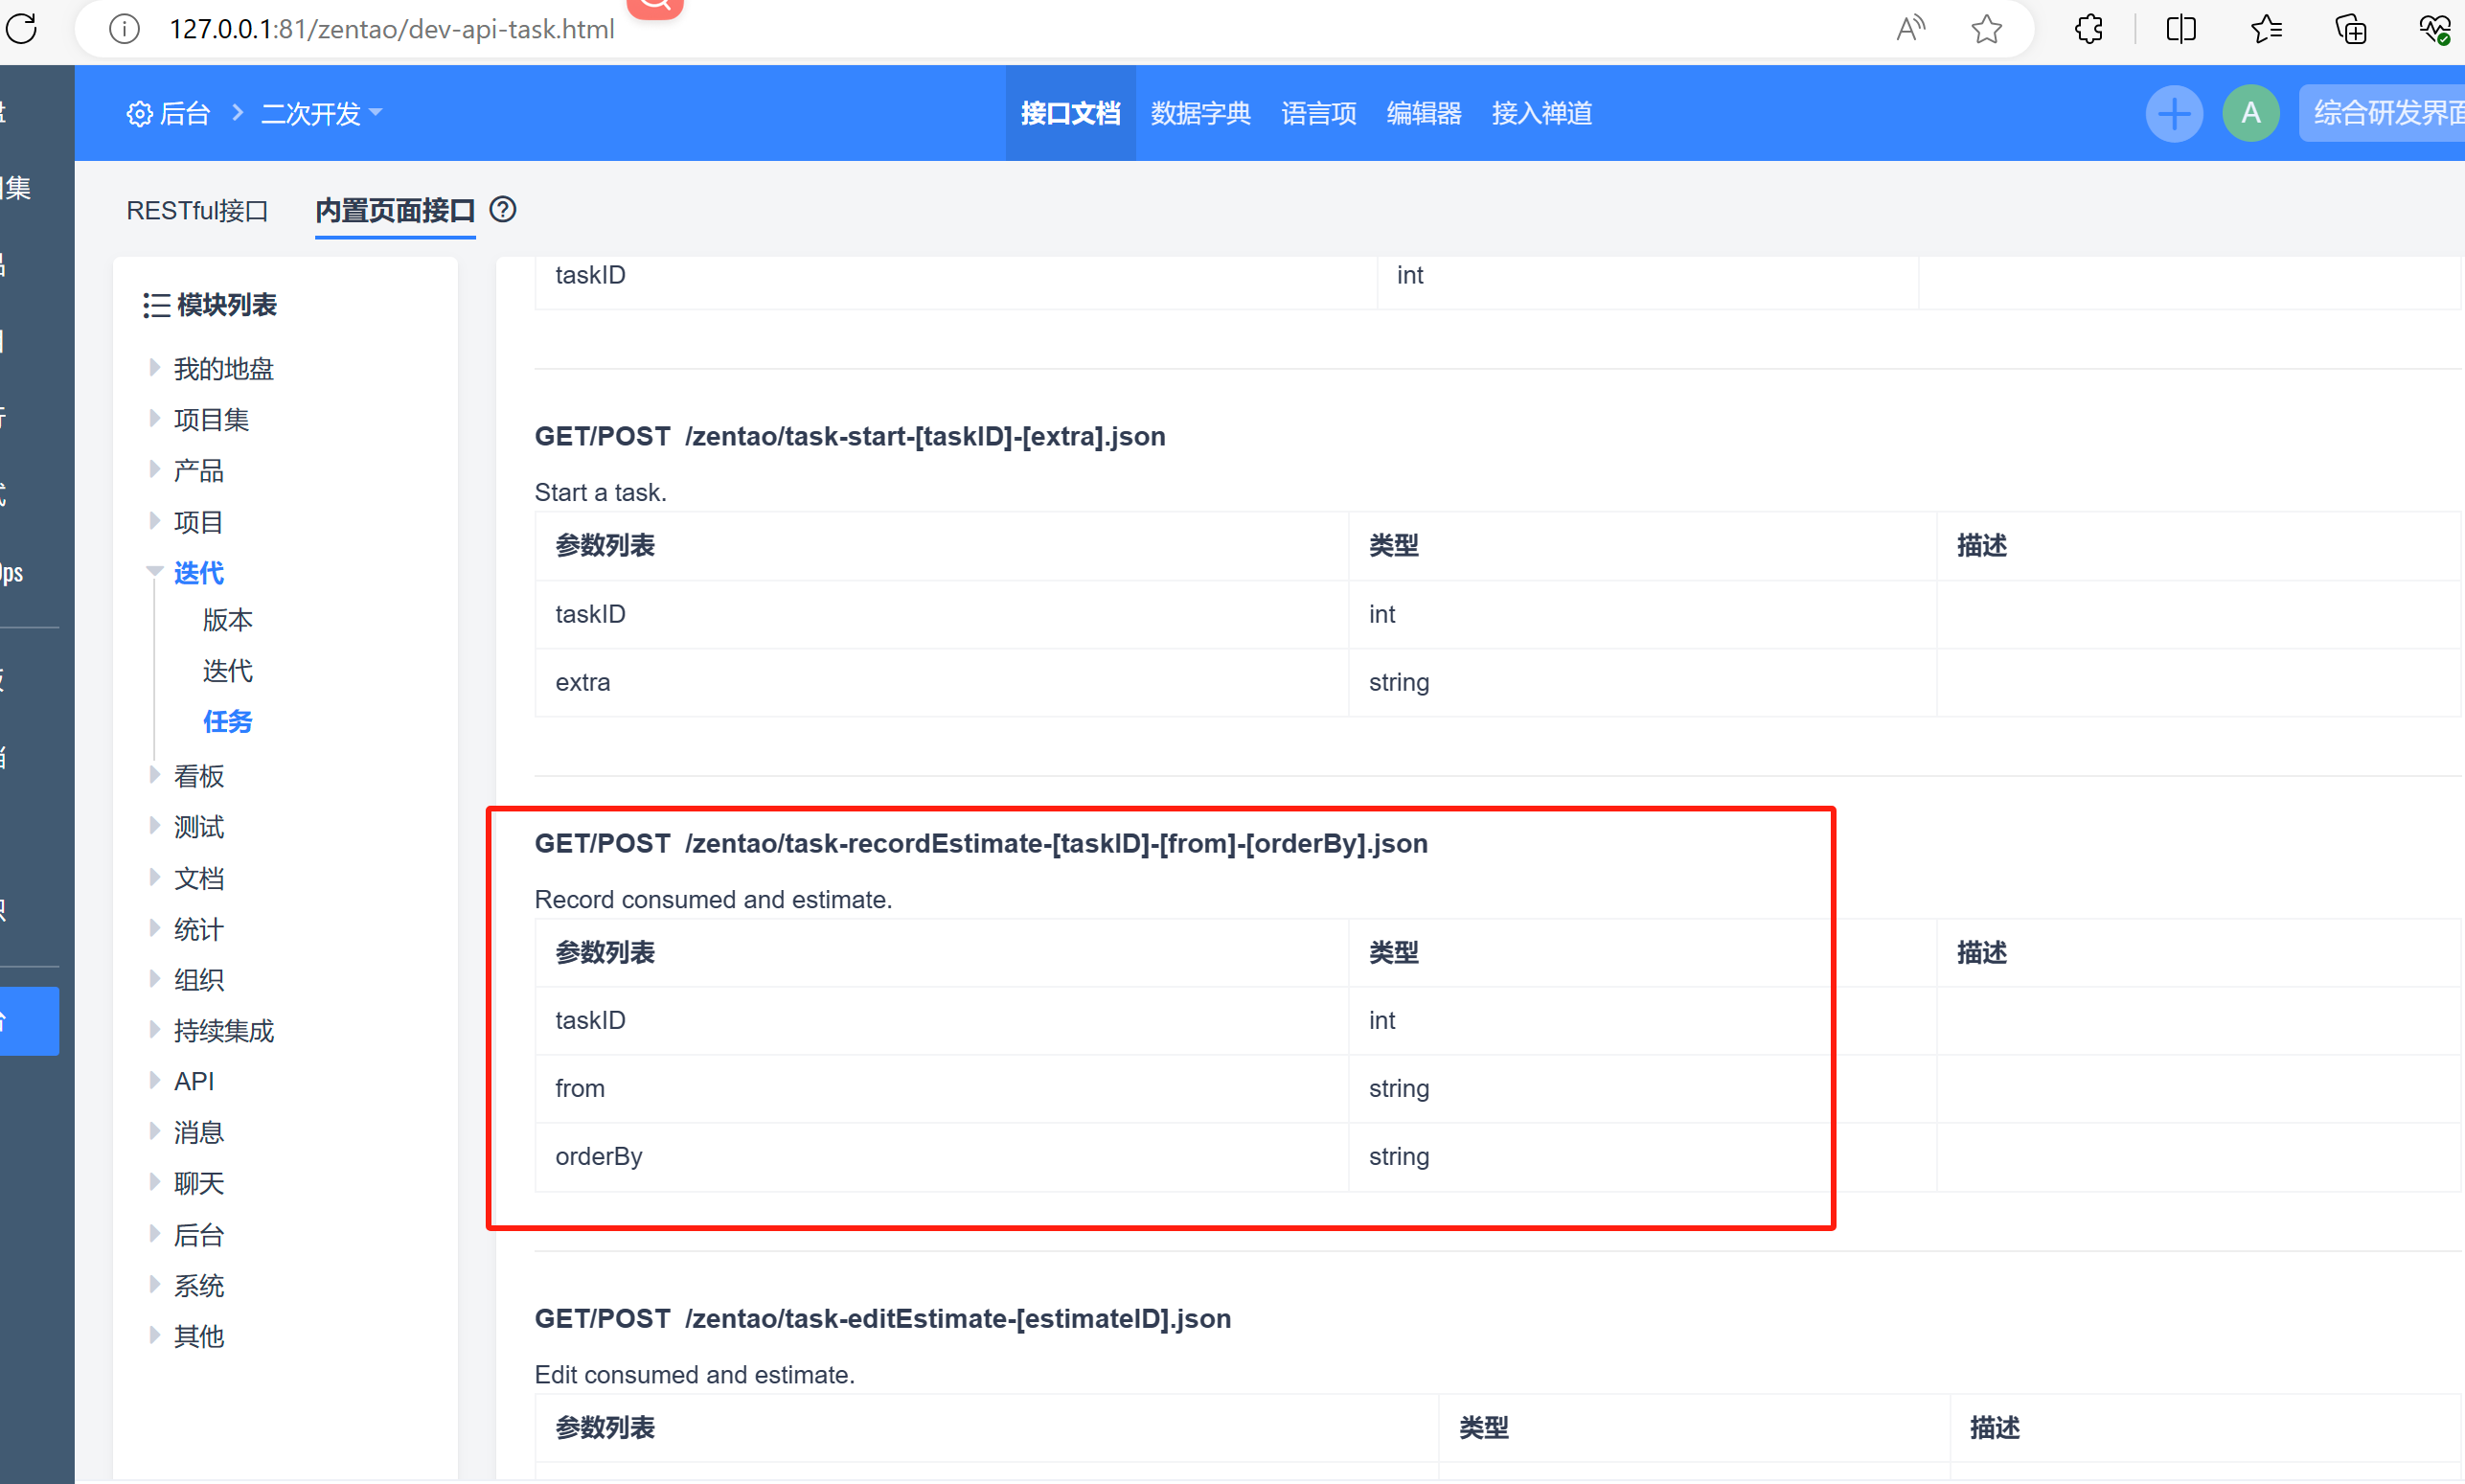Screen dimensions: 2465x1484
Task: Click the read aloud icon
Action: [x=1910, y=29]
